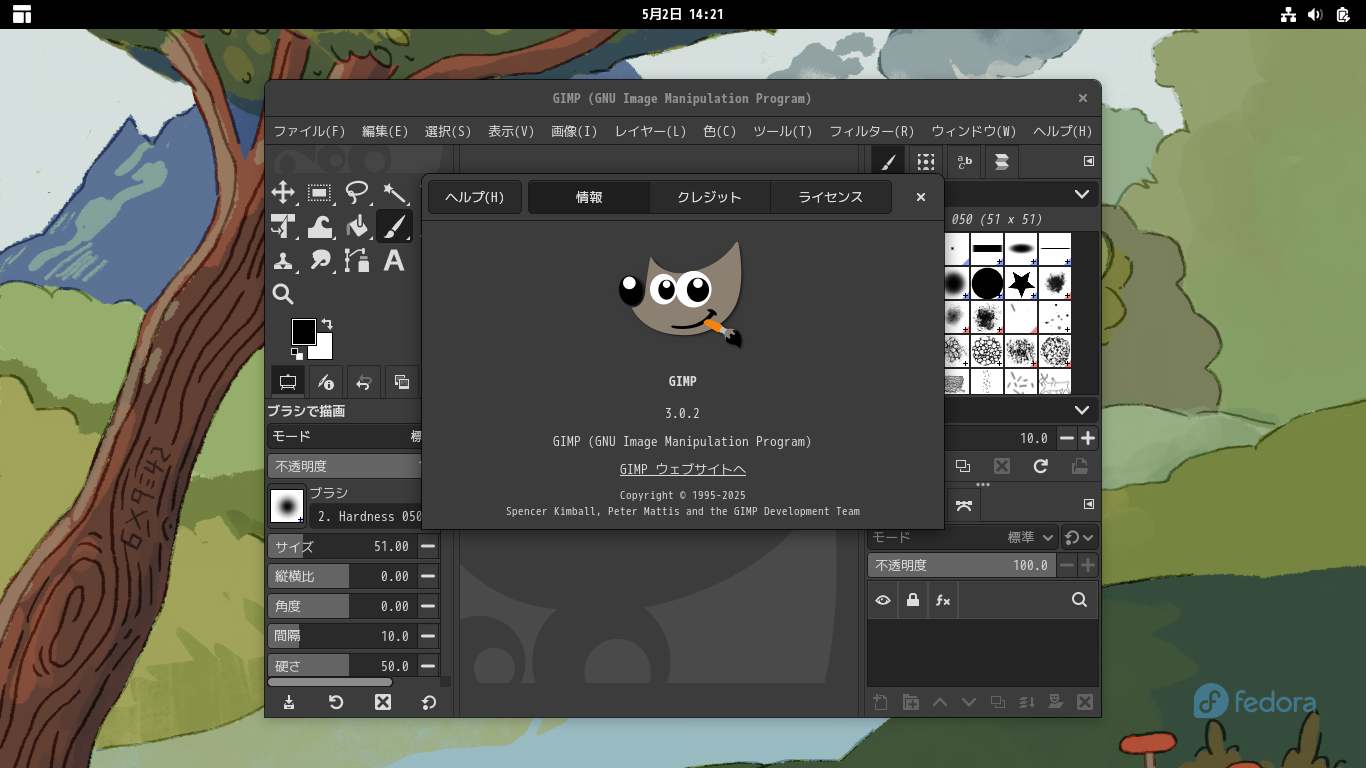1366x768 pixels.
Task: Activate the Fuzzy Select magic wand
Action: (x=394, y=193)
